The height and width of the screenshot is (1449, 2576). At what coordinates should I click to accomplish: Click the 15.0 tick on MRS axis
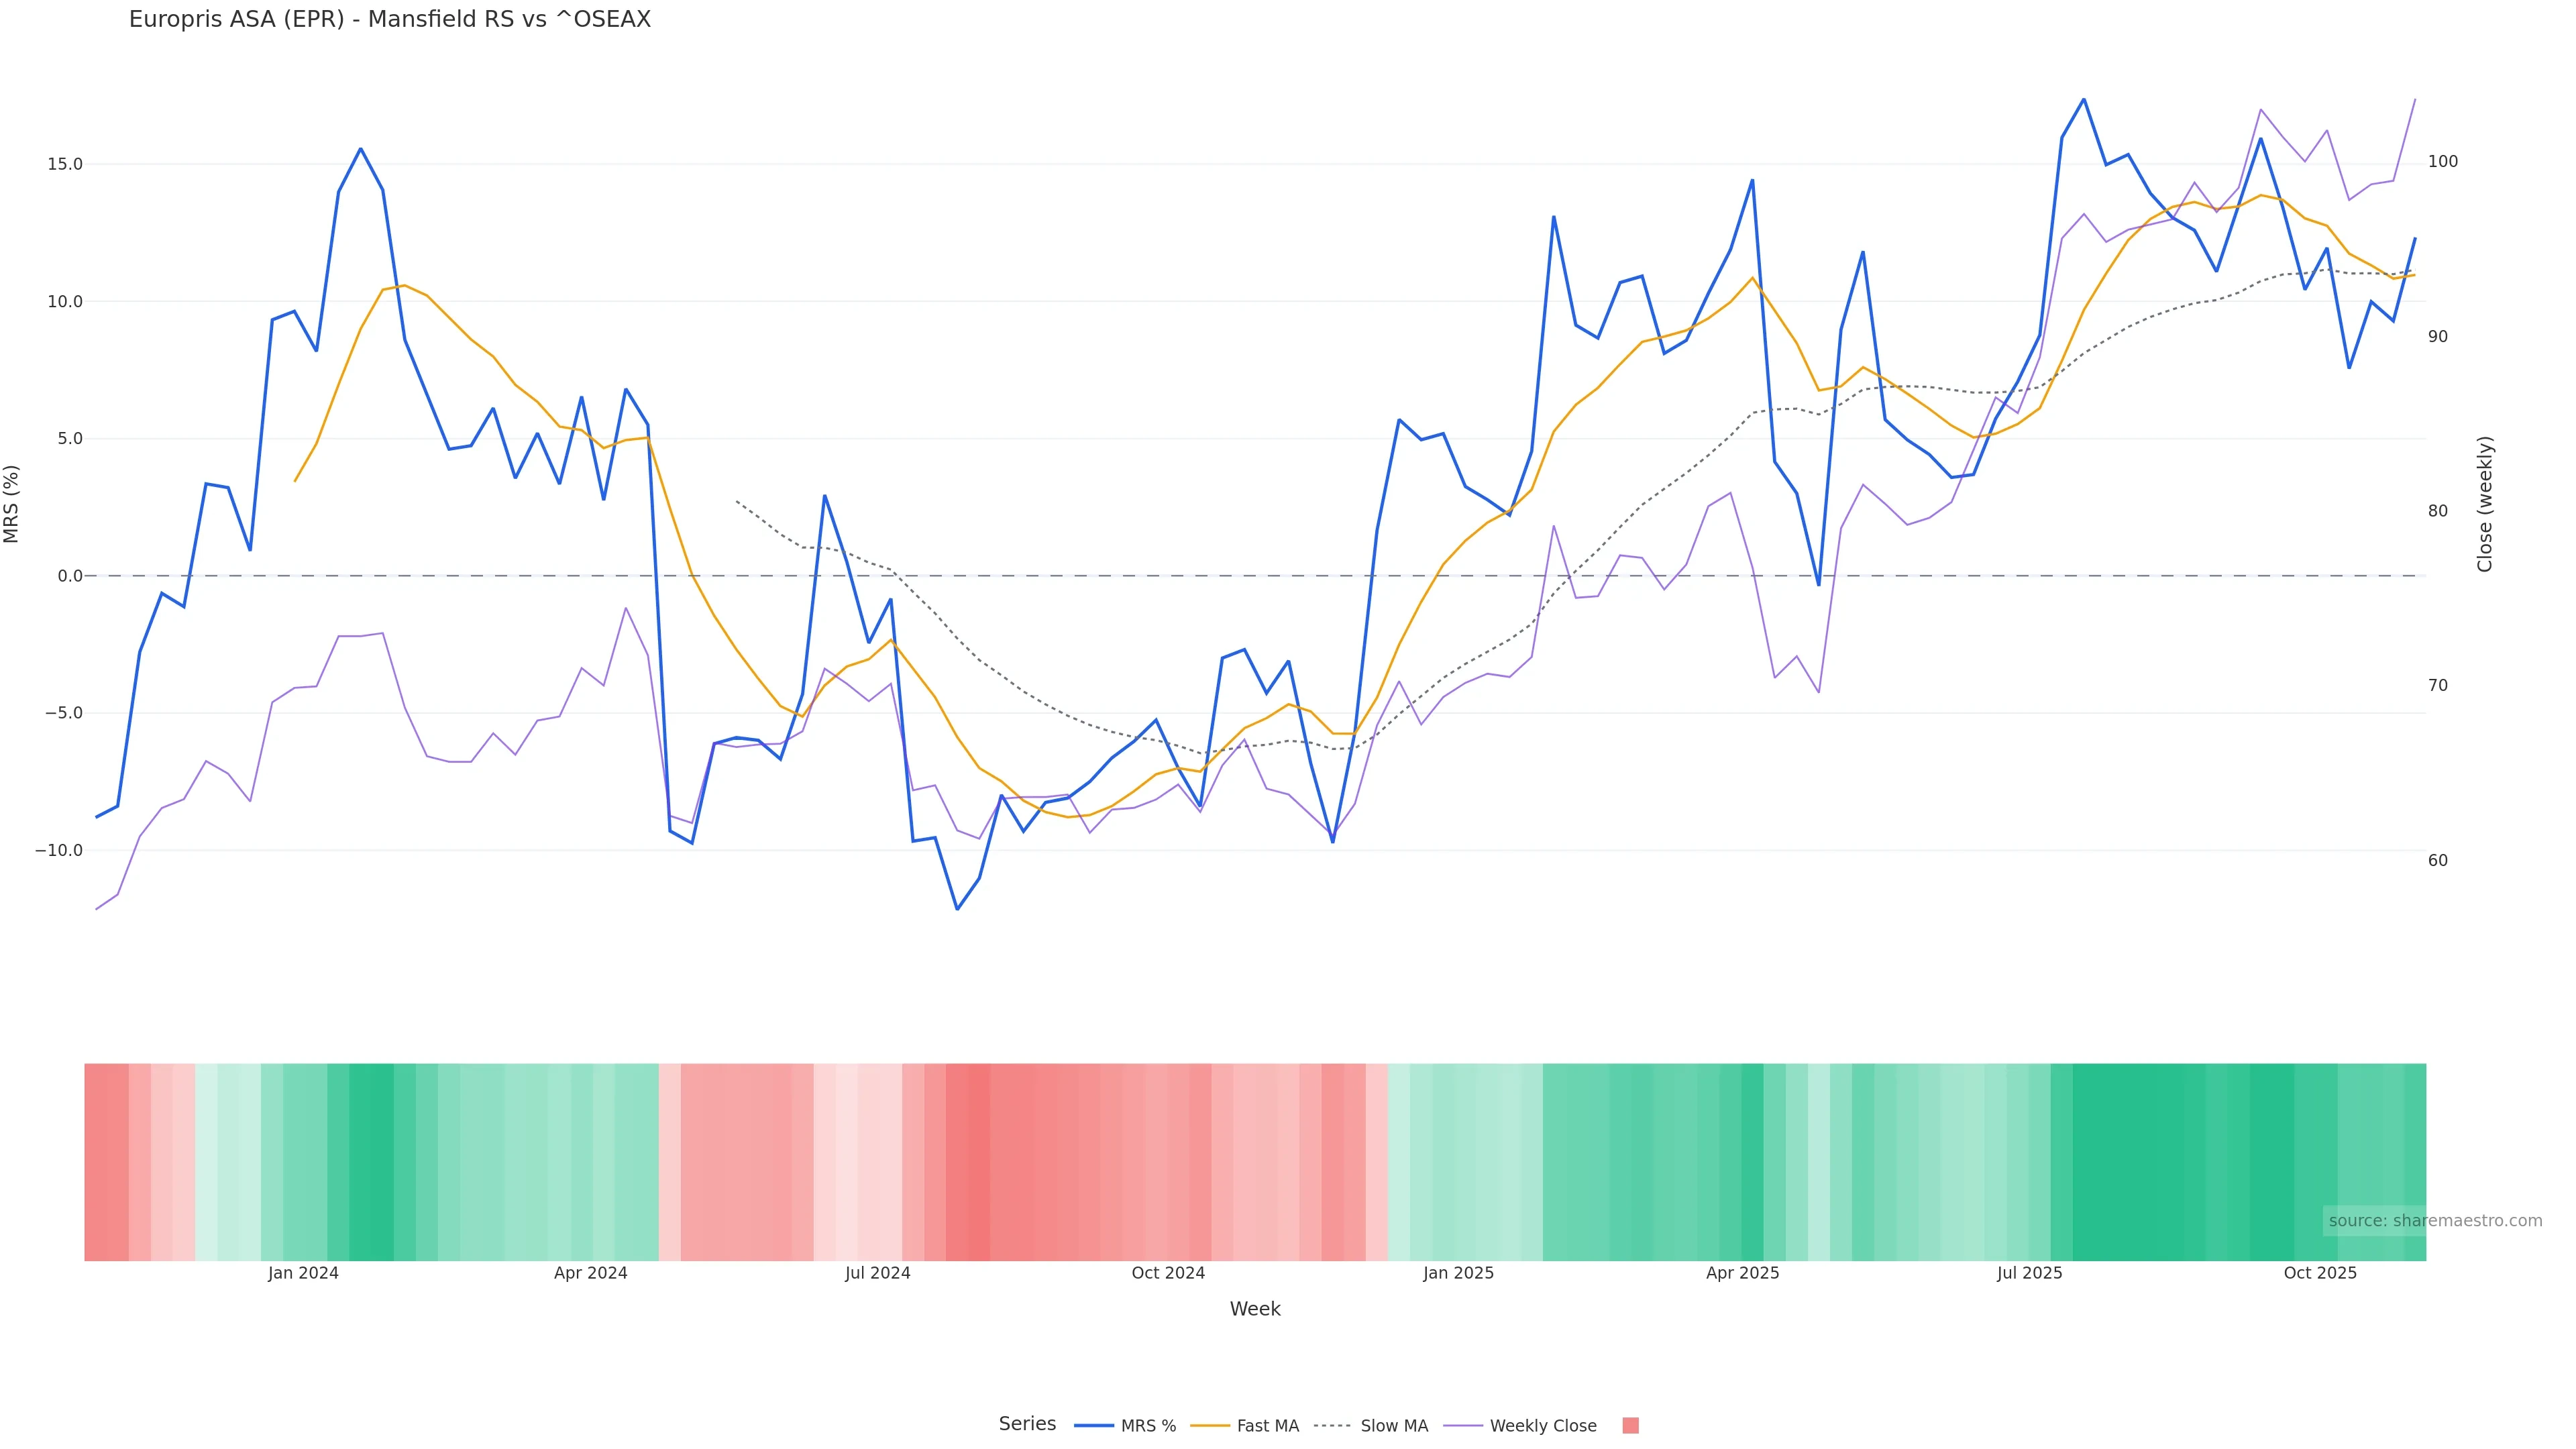click(x=65, y=164)
